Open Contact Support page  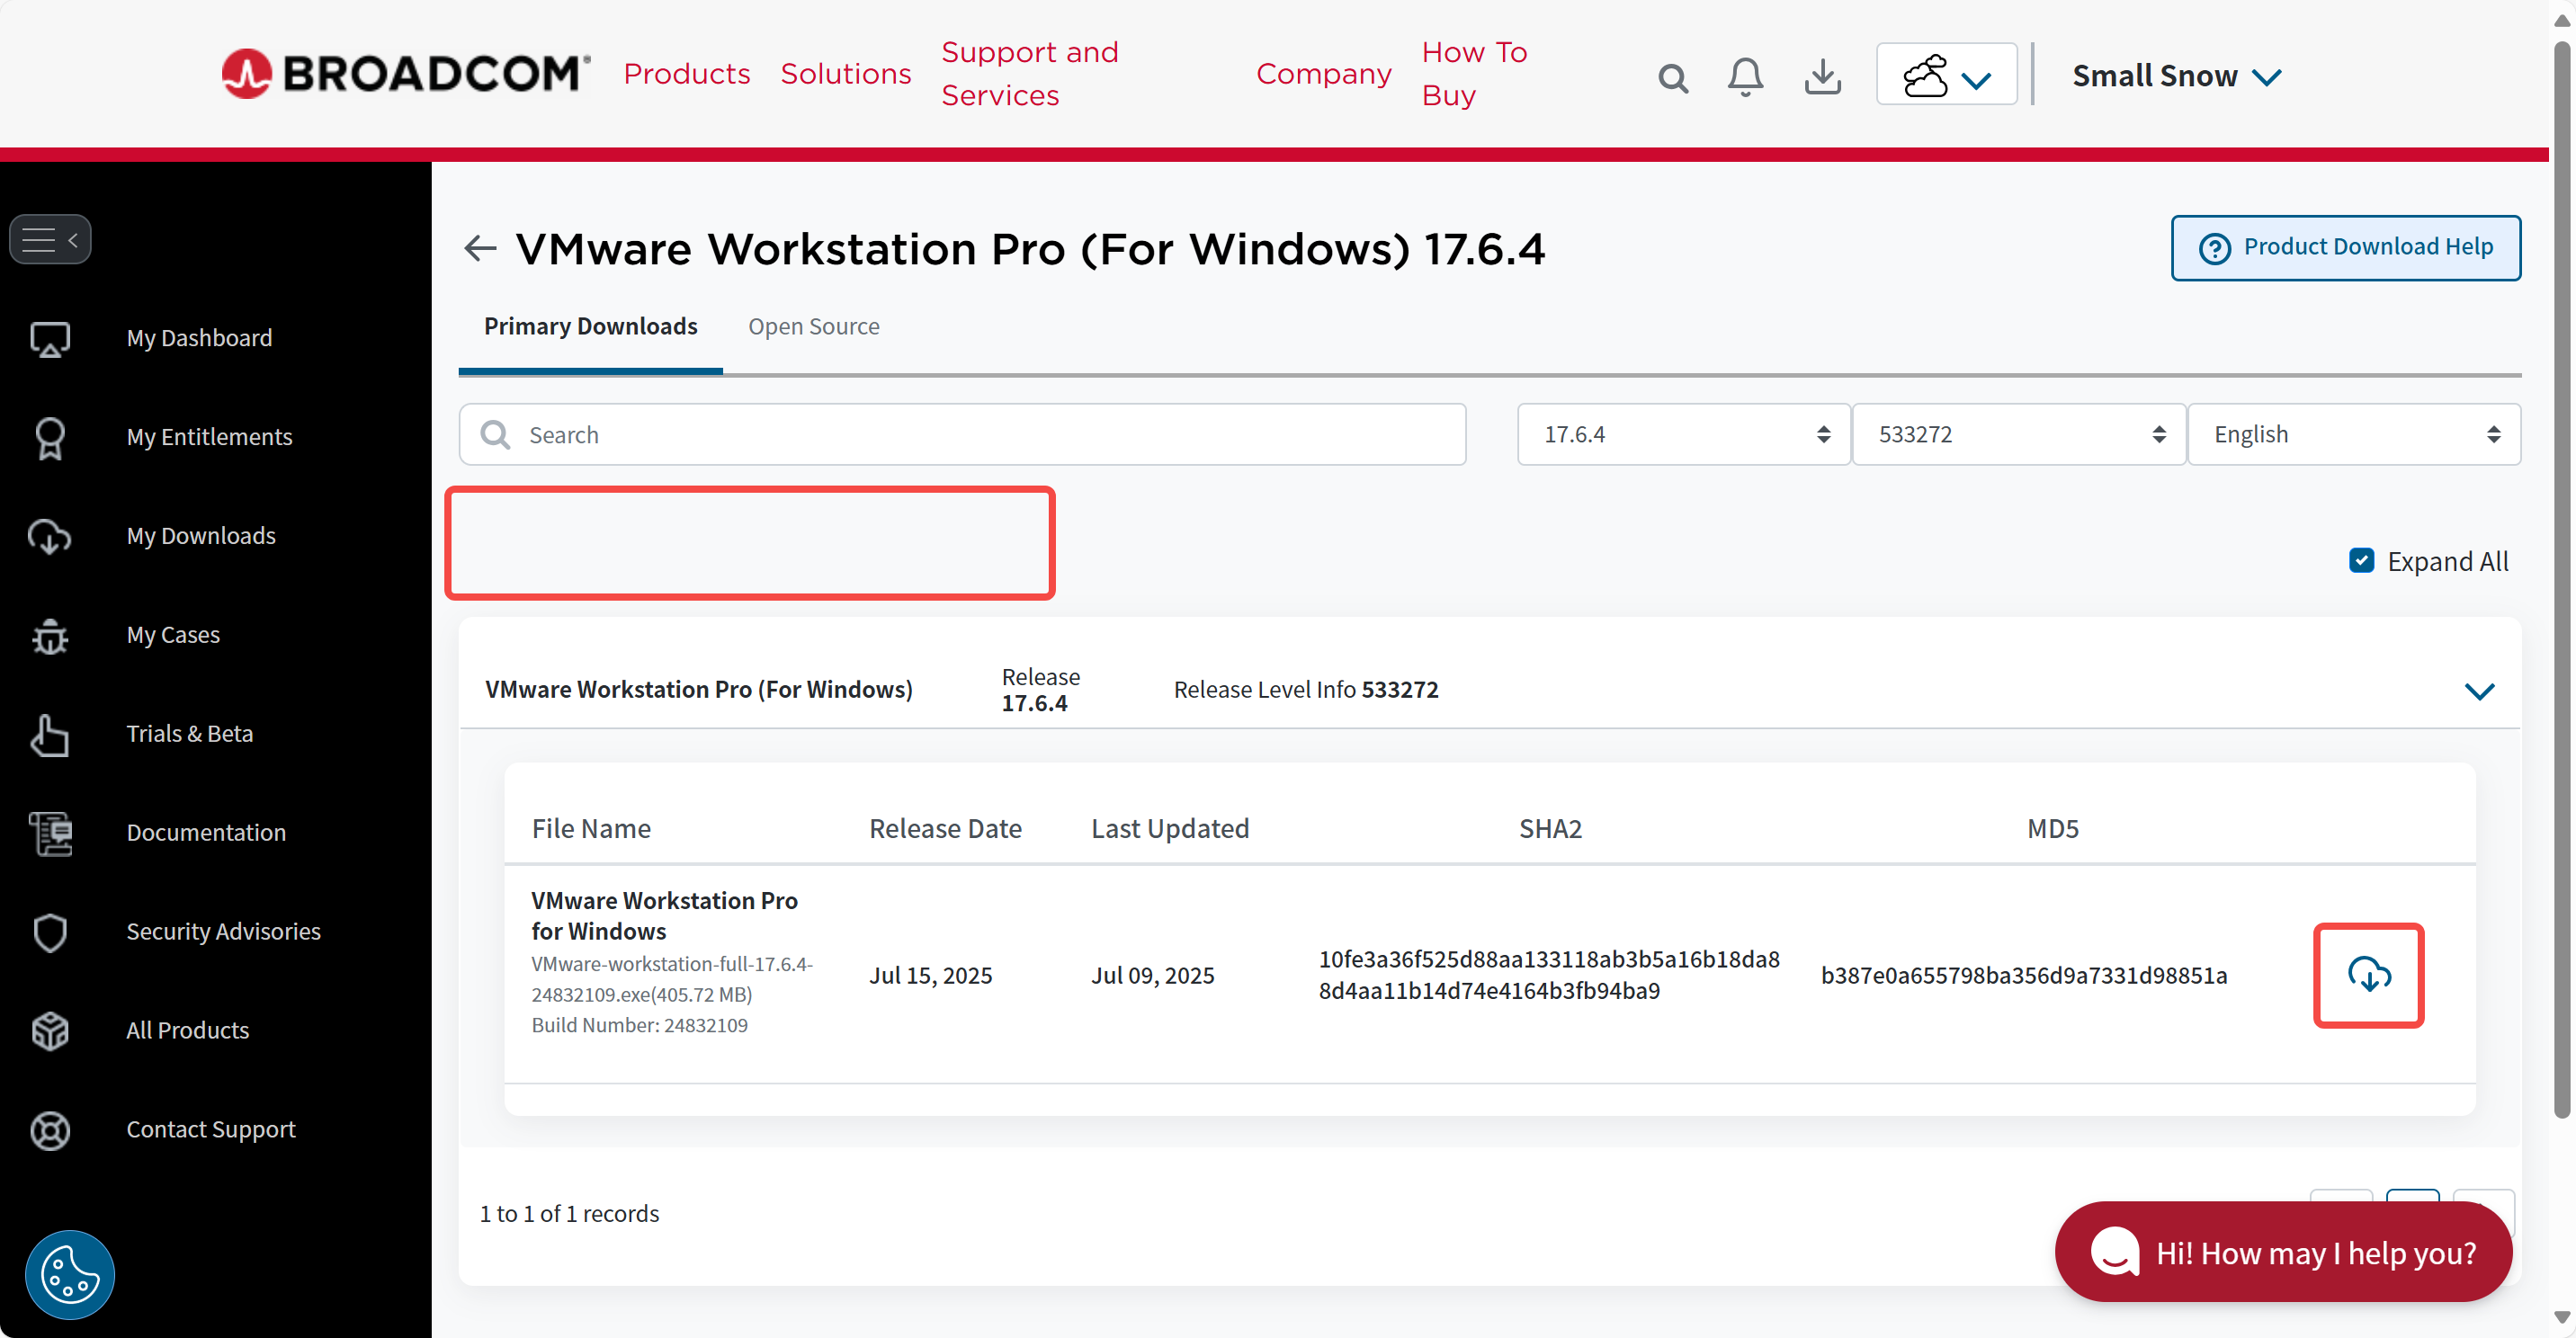[x=210, y=1130]
